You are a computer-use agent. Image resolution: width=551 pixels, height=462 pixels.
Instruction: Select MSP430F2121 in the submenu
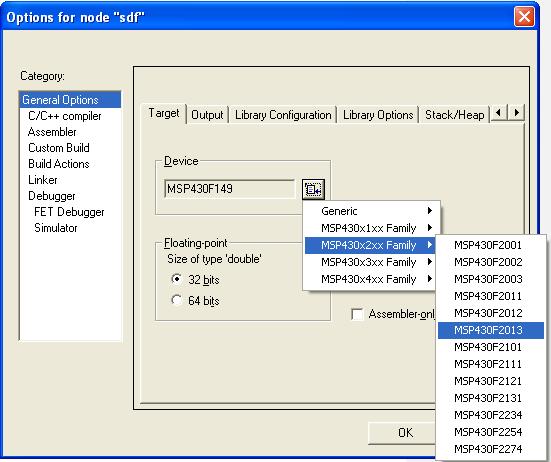coord(491,381)
